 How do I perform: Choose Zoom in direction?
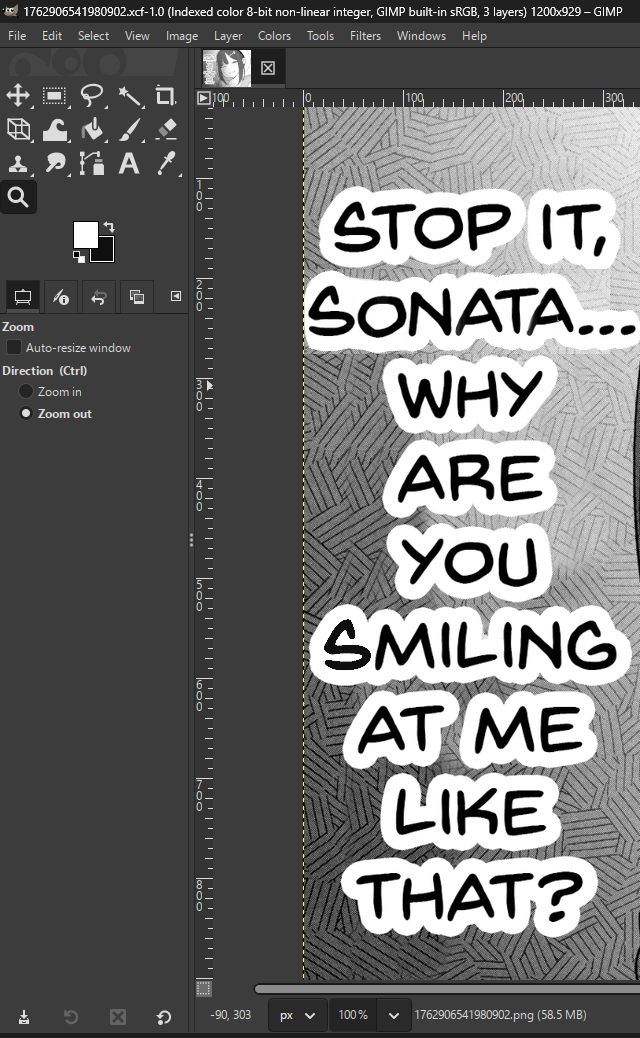(x=26, y=392)
